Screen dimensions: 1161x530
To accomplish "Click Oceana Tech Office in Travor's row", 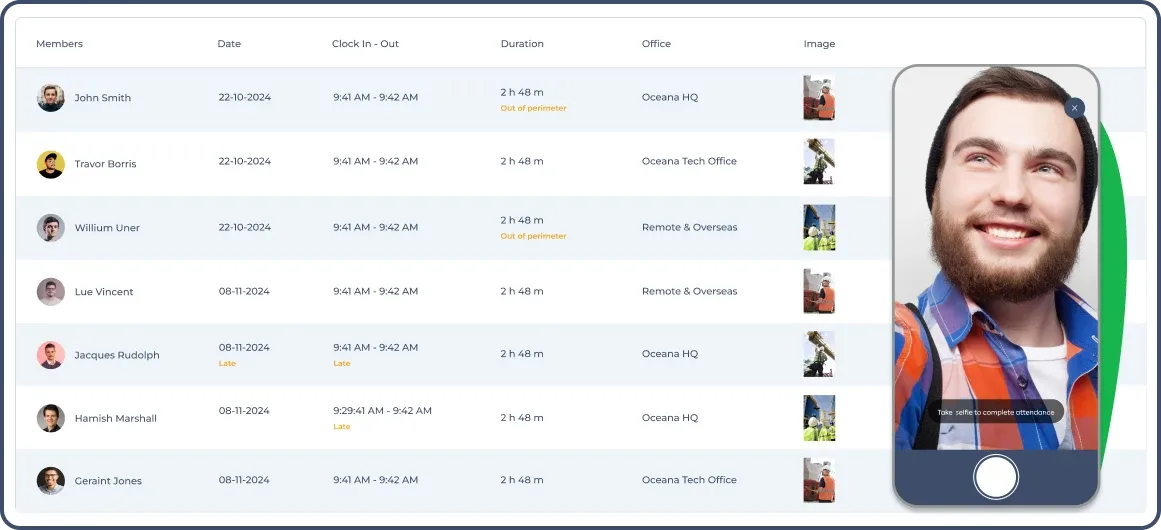I will click(x=689, y=161).
